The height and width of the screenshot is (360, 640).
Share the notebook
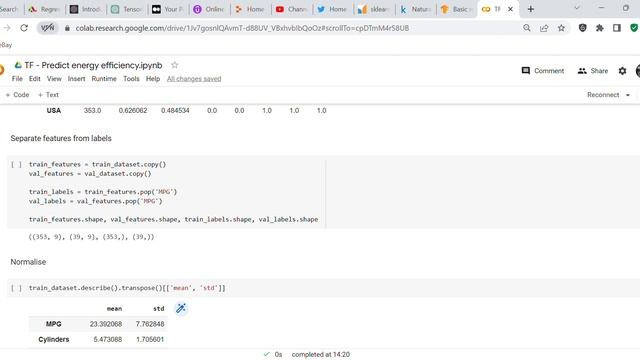pos(593,71)
